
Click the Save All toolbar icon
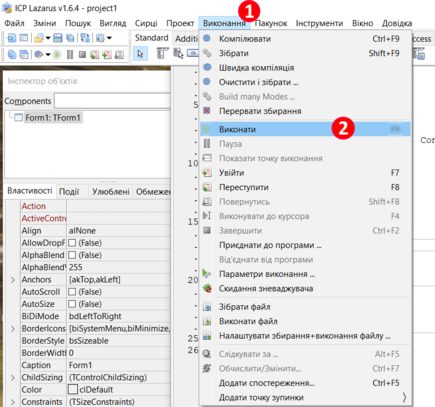(70, 38)
